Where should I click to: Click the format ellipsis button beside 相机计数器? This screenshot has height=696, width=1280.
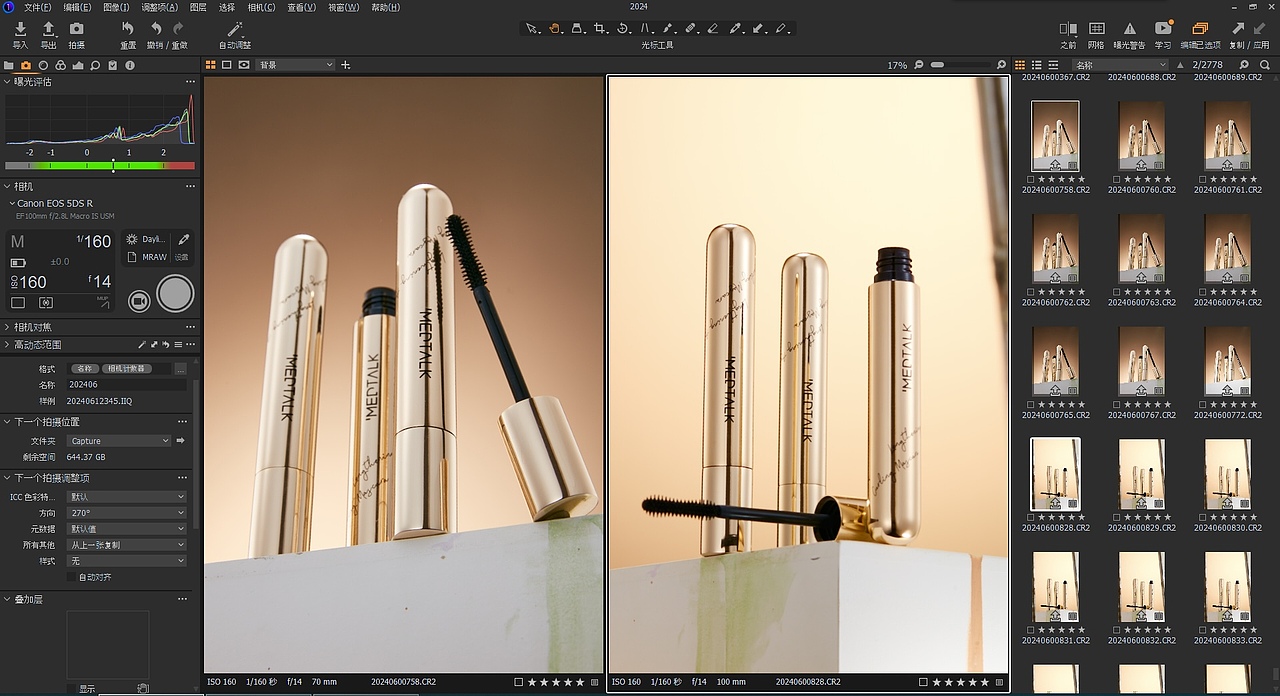180,369
